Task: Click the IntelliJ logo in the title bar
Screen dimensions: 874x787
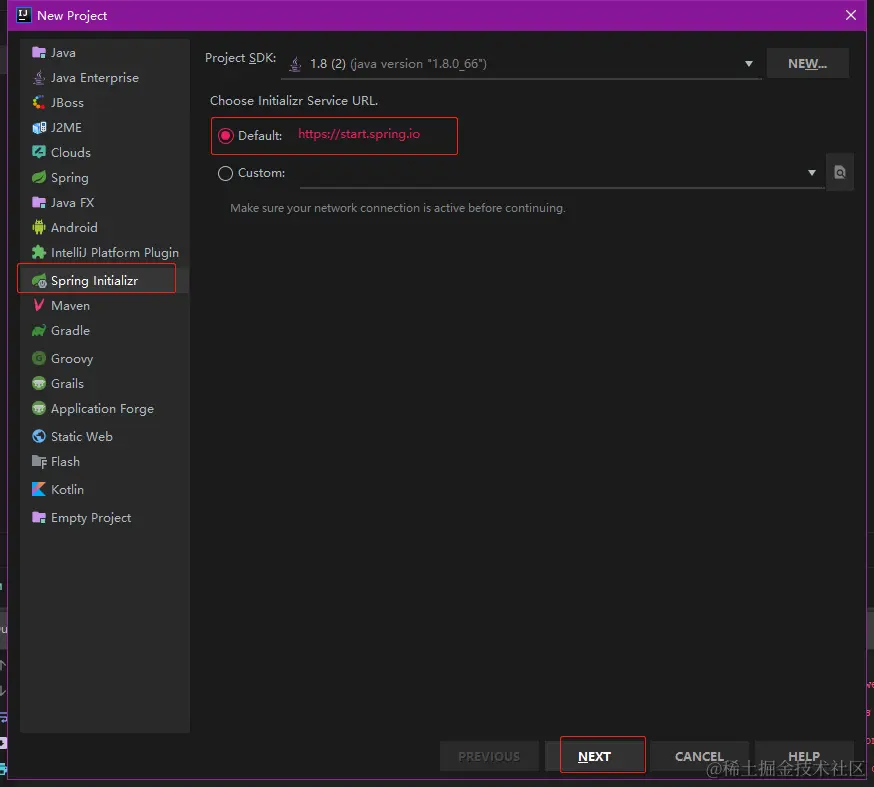Action: click(x=23, y=15)
